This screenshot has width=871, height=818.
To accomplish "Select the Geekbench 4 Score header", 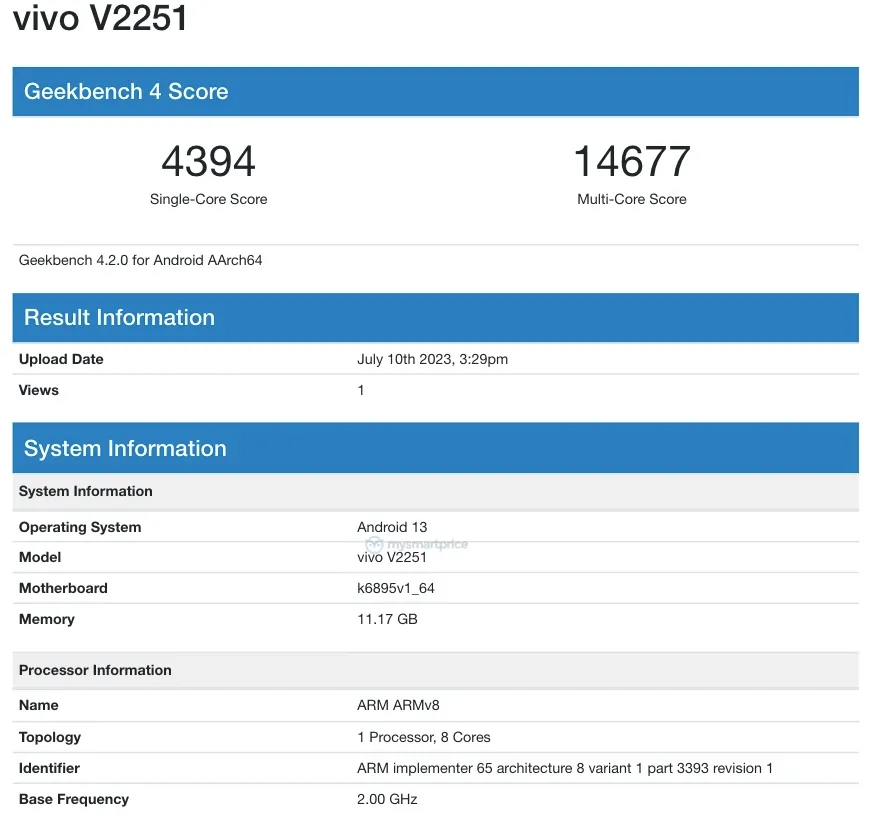I will (126, 91).
